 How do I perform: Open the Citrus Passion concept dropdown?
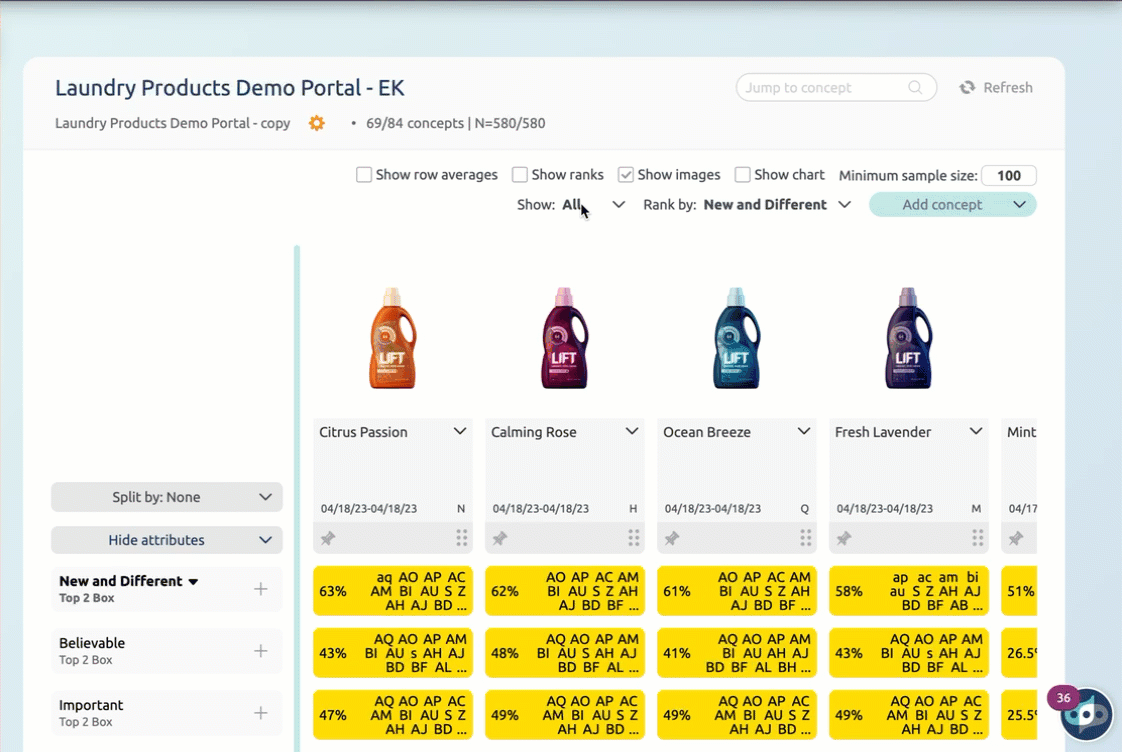click(x=460, y=432)
